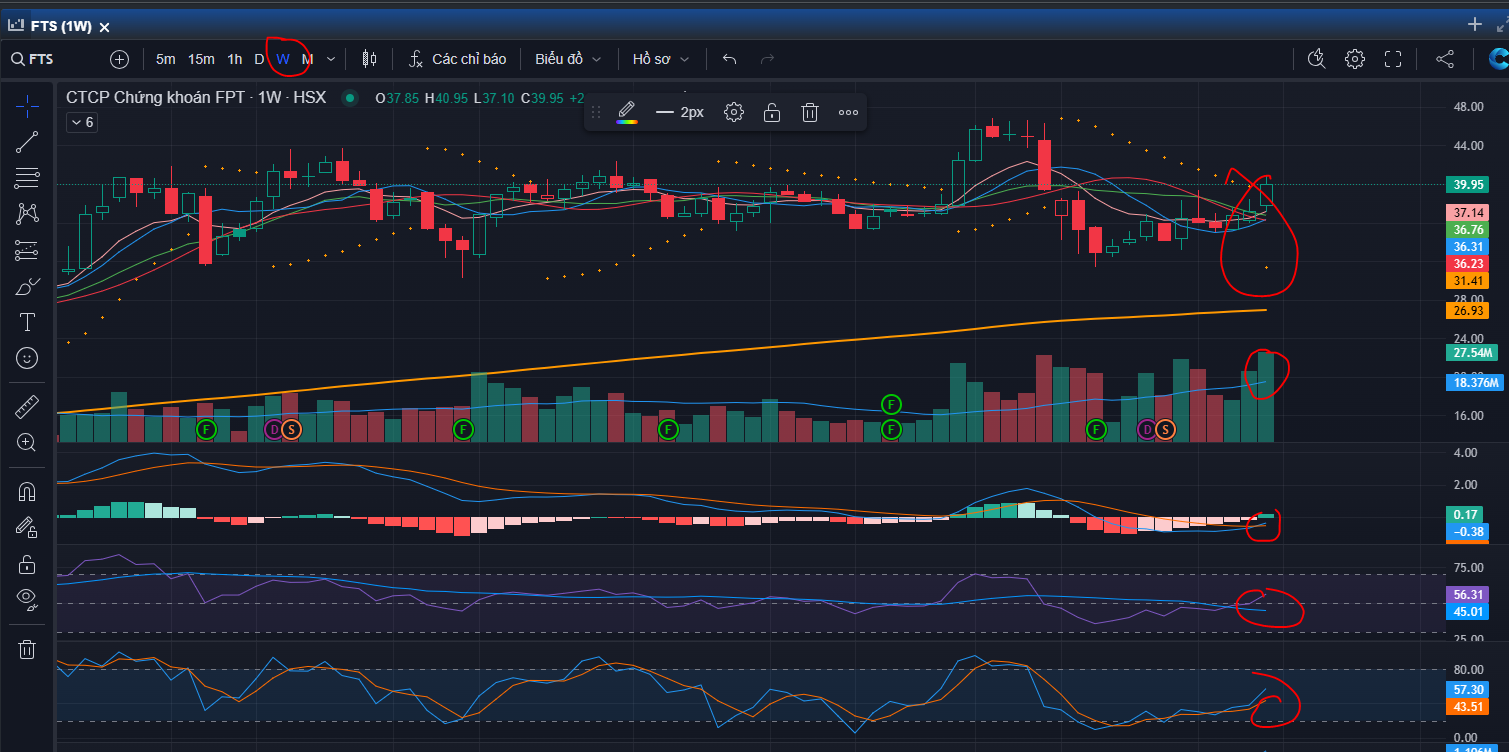Viewport: 1509px width, 752px height.
Task: Delete the selected drawing via floating toolbar trash
Action: [810, 112]
